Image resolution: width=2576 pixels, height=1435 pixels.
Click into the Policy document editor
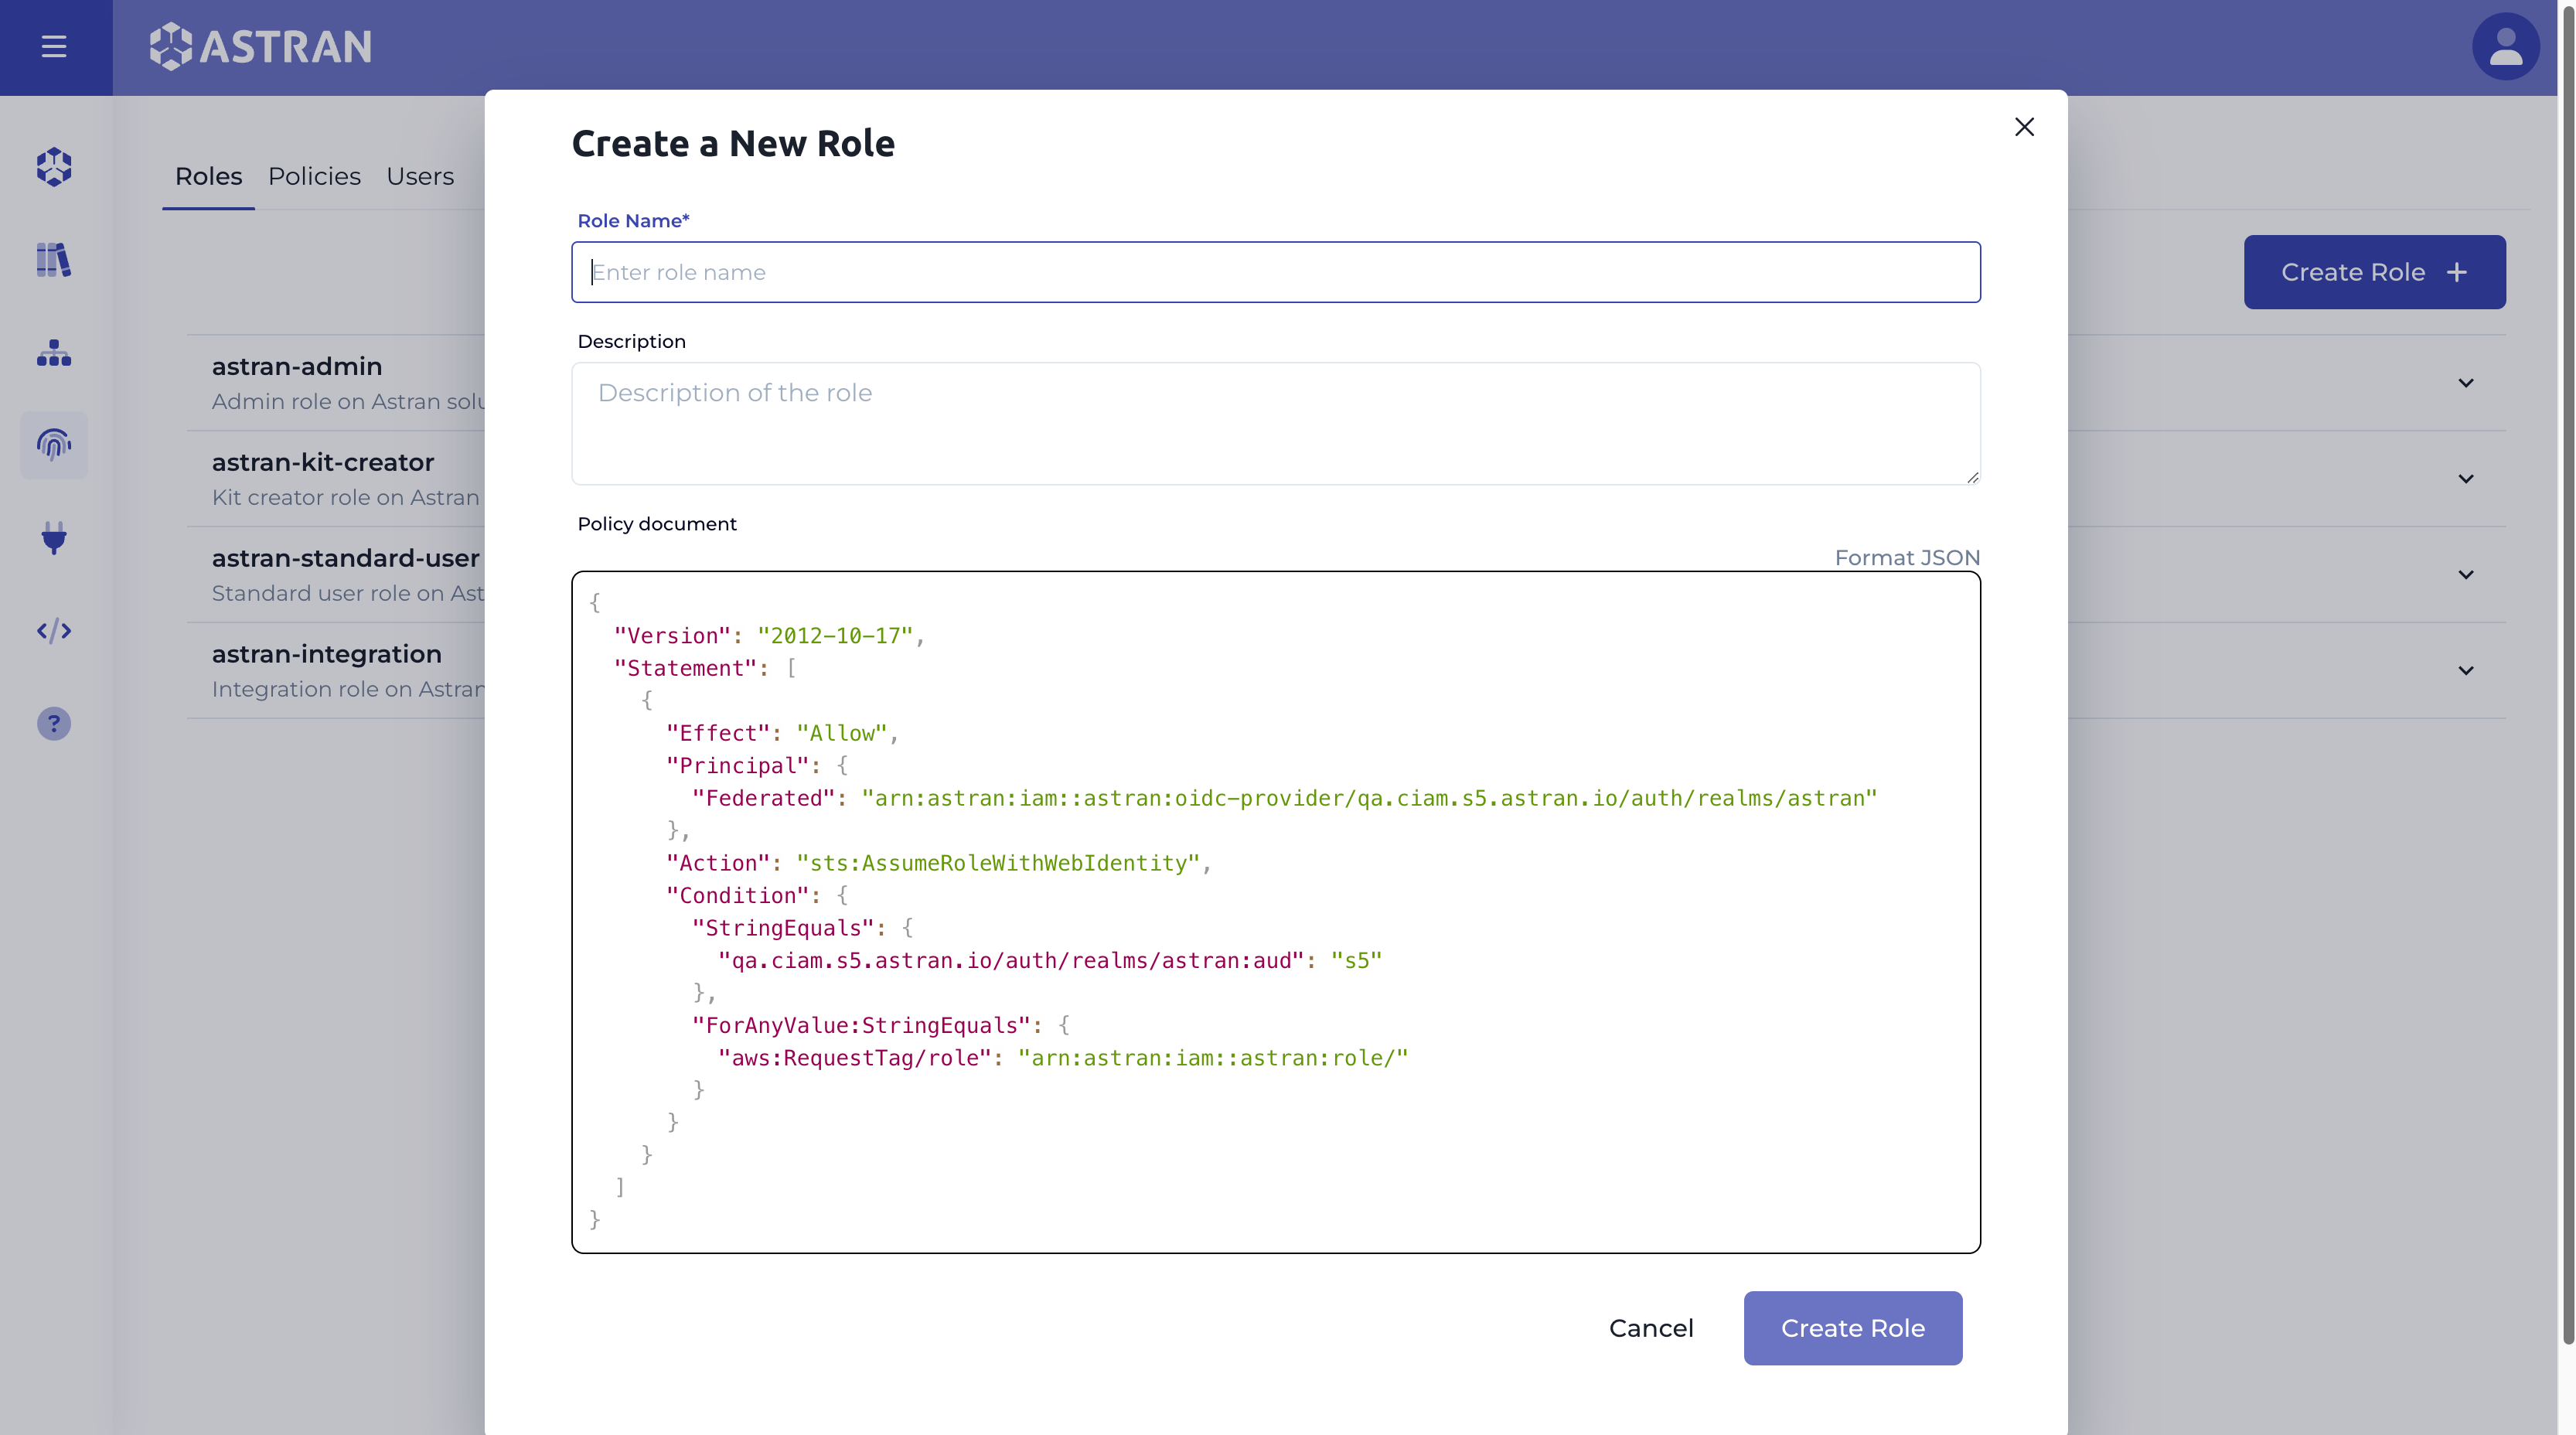[1275, 912]
